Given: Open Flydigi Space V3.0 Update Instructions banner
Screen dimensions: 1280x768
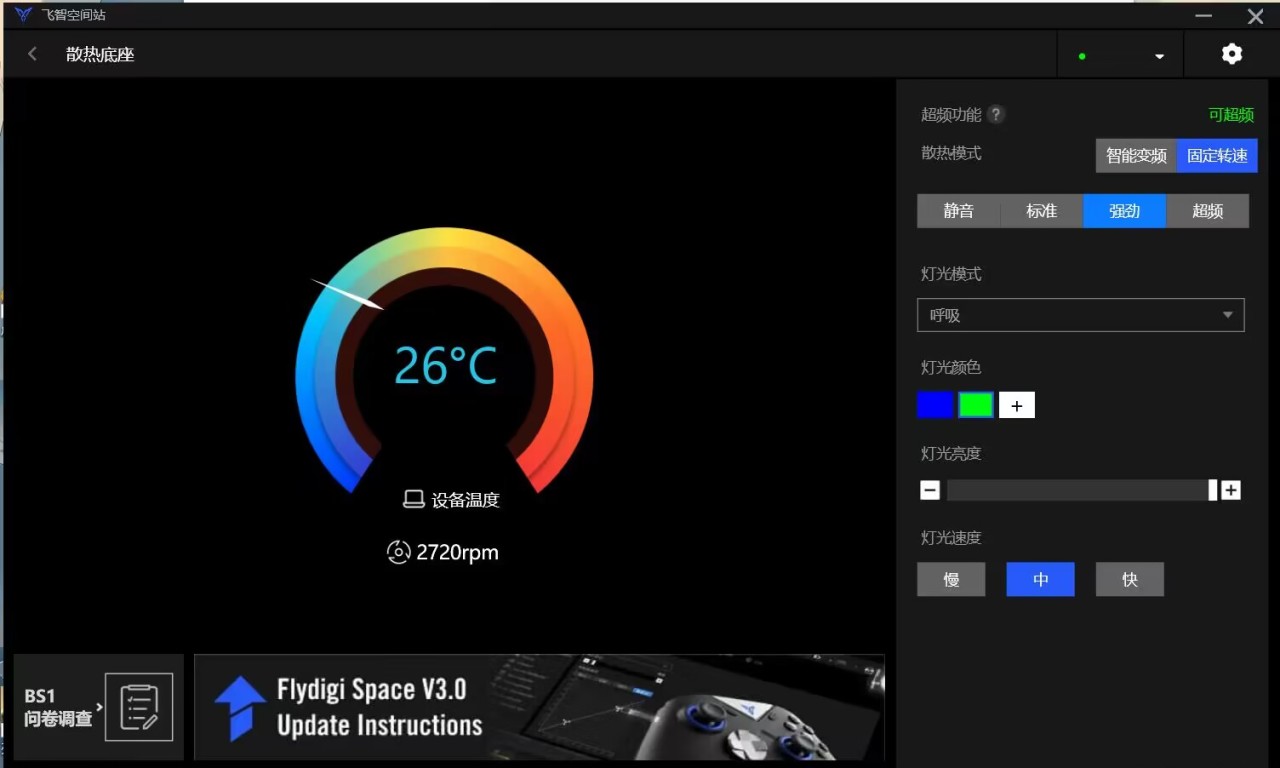Looking at the screenshot, I should pos(539,707).
